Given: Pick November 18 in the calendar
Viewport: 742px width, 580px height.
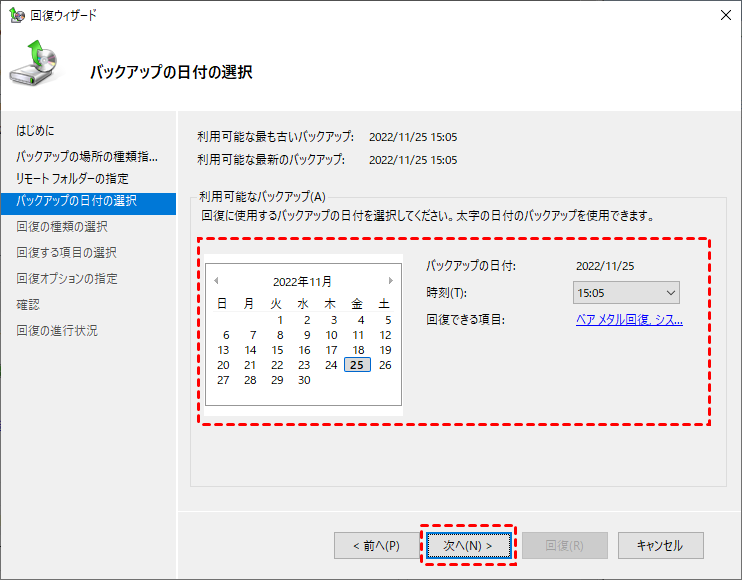Looking at the screenshot, I should tap(358, 350).
